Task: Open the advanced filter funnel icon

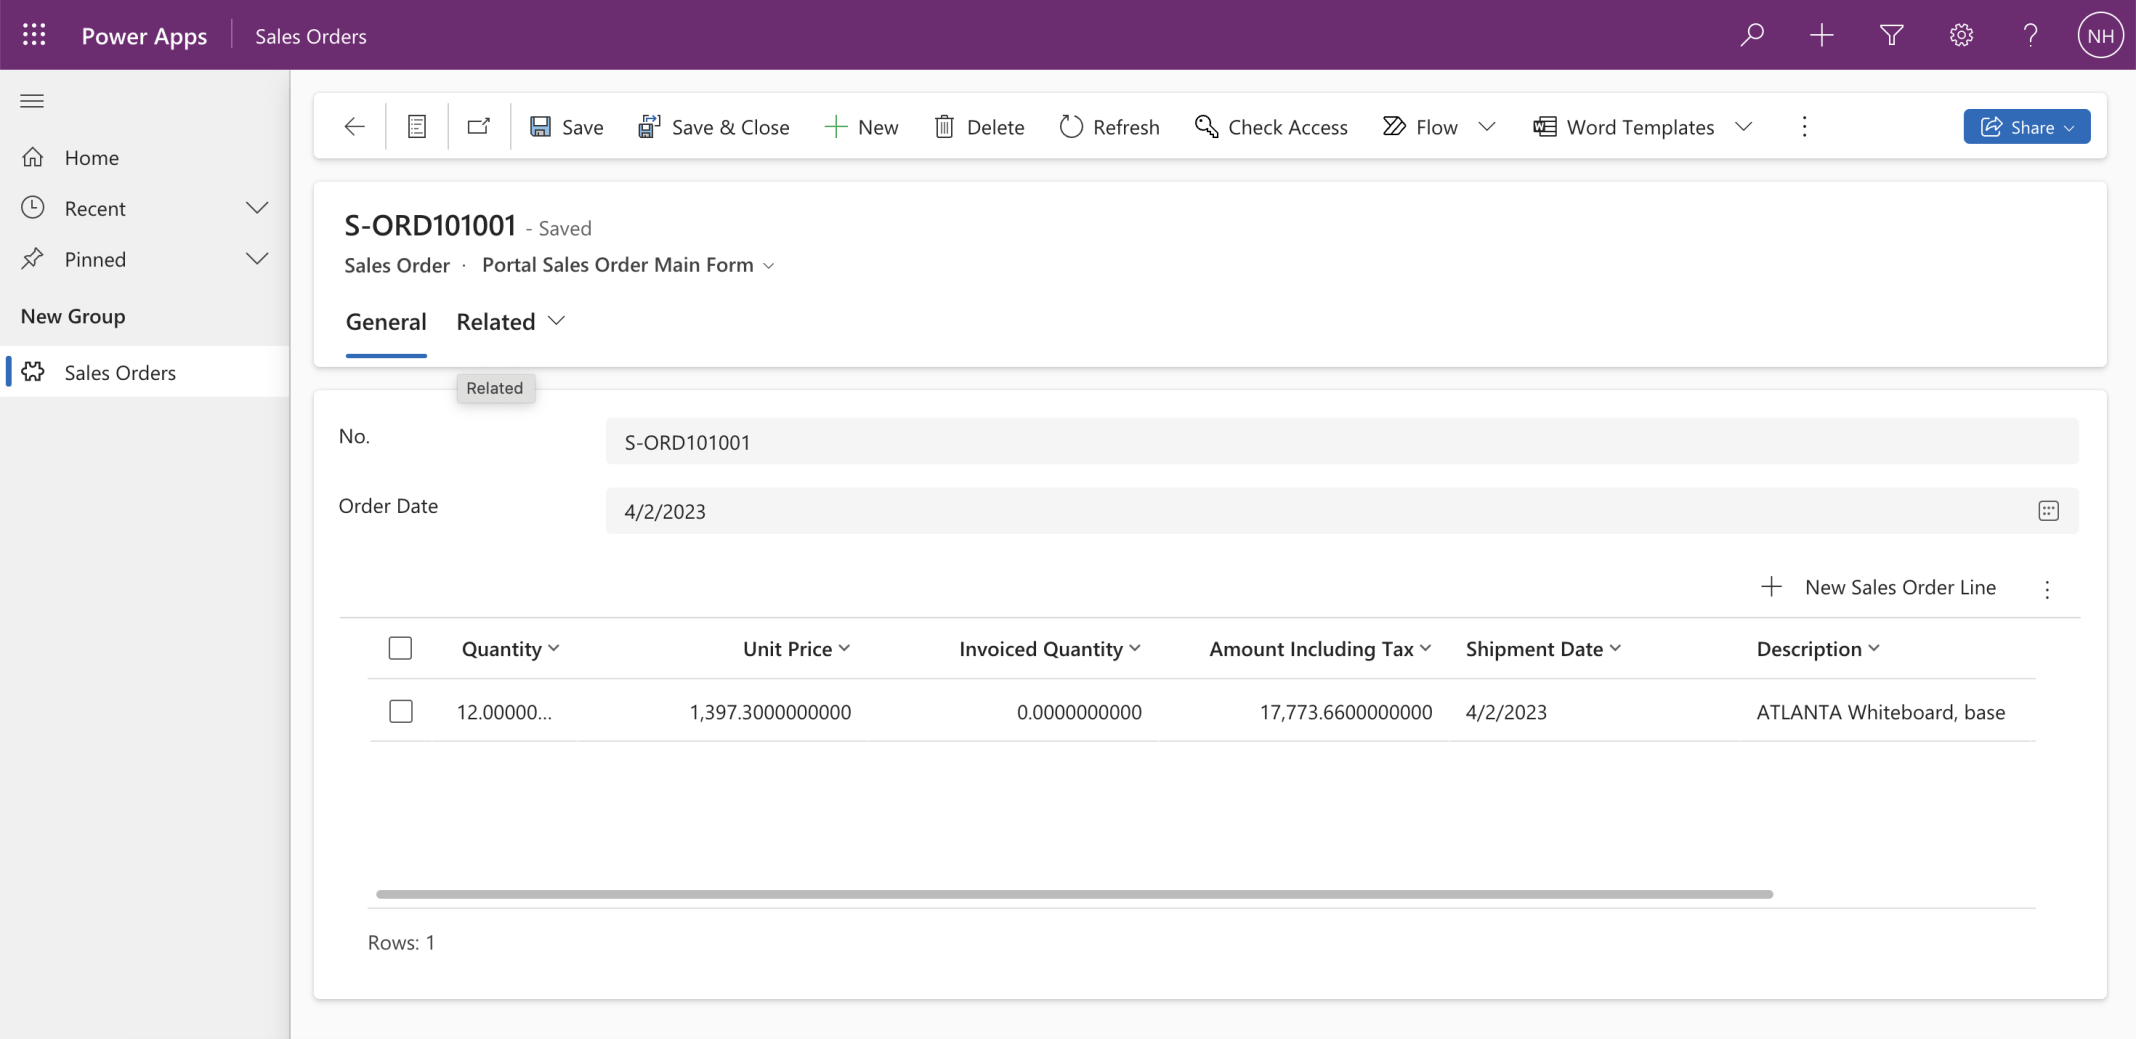Action: pyautogui.click(x=1891, y=36)
